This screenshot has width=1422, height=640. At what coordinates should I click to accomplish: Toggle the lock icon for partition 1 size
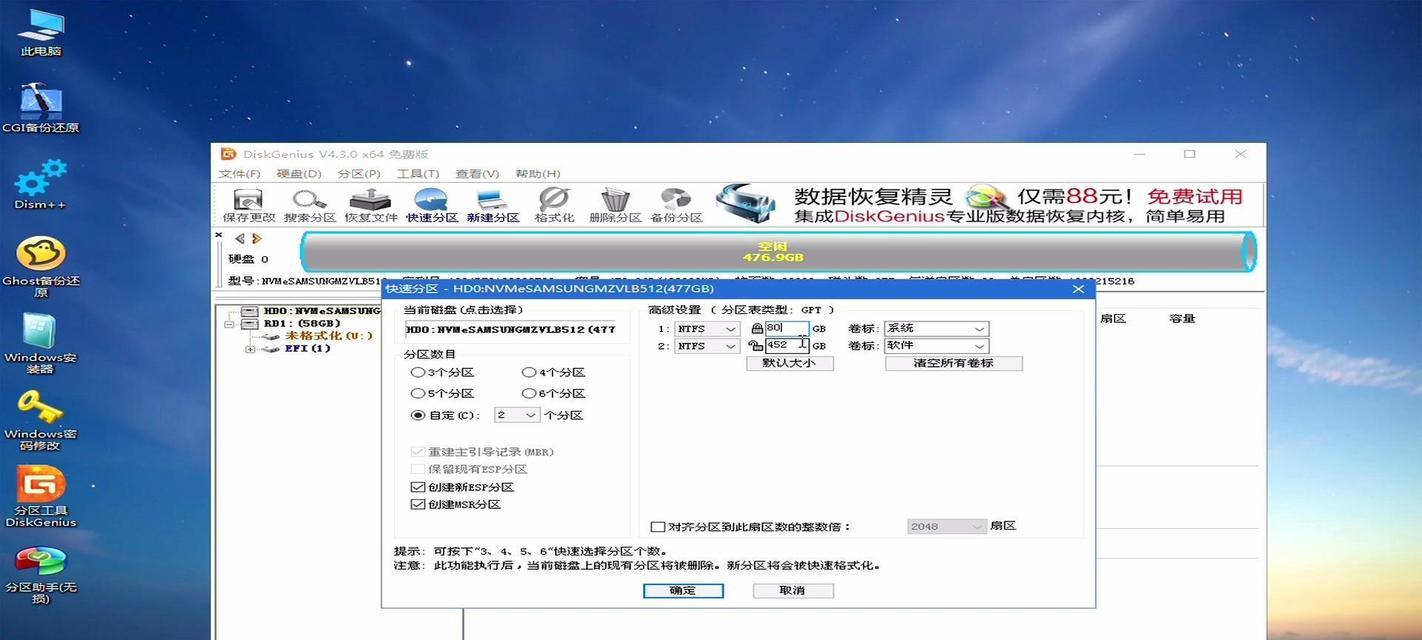[757, 328]
